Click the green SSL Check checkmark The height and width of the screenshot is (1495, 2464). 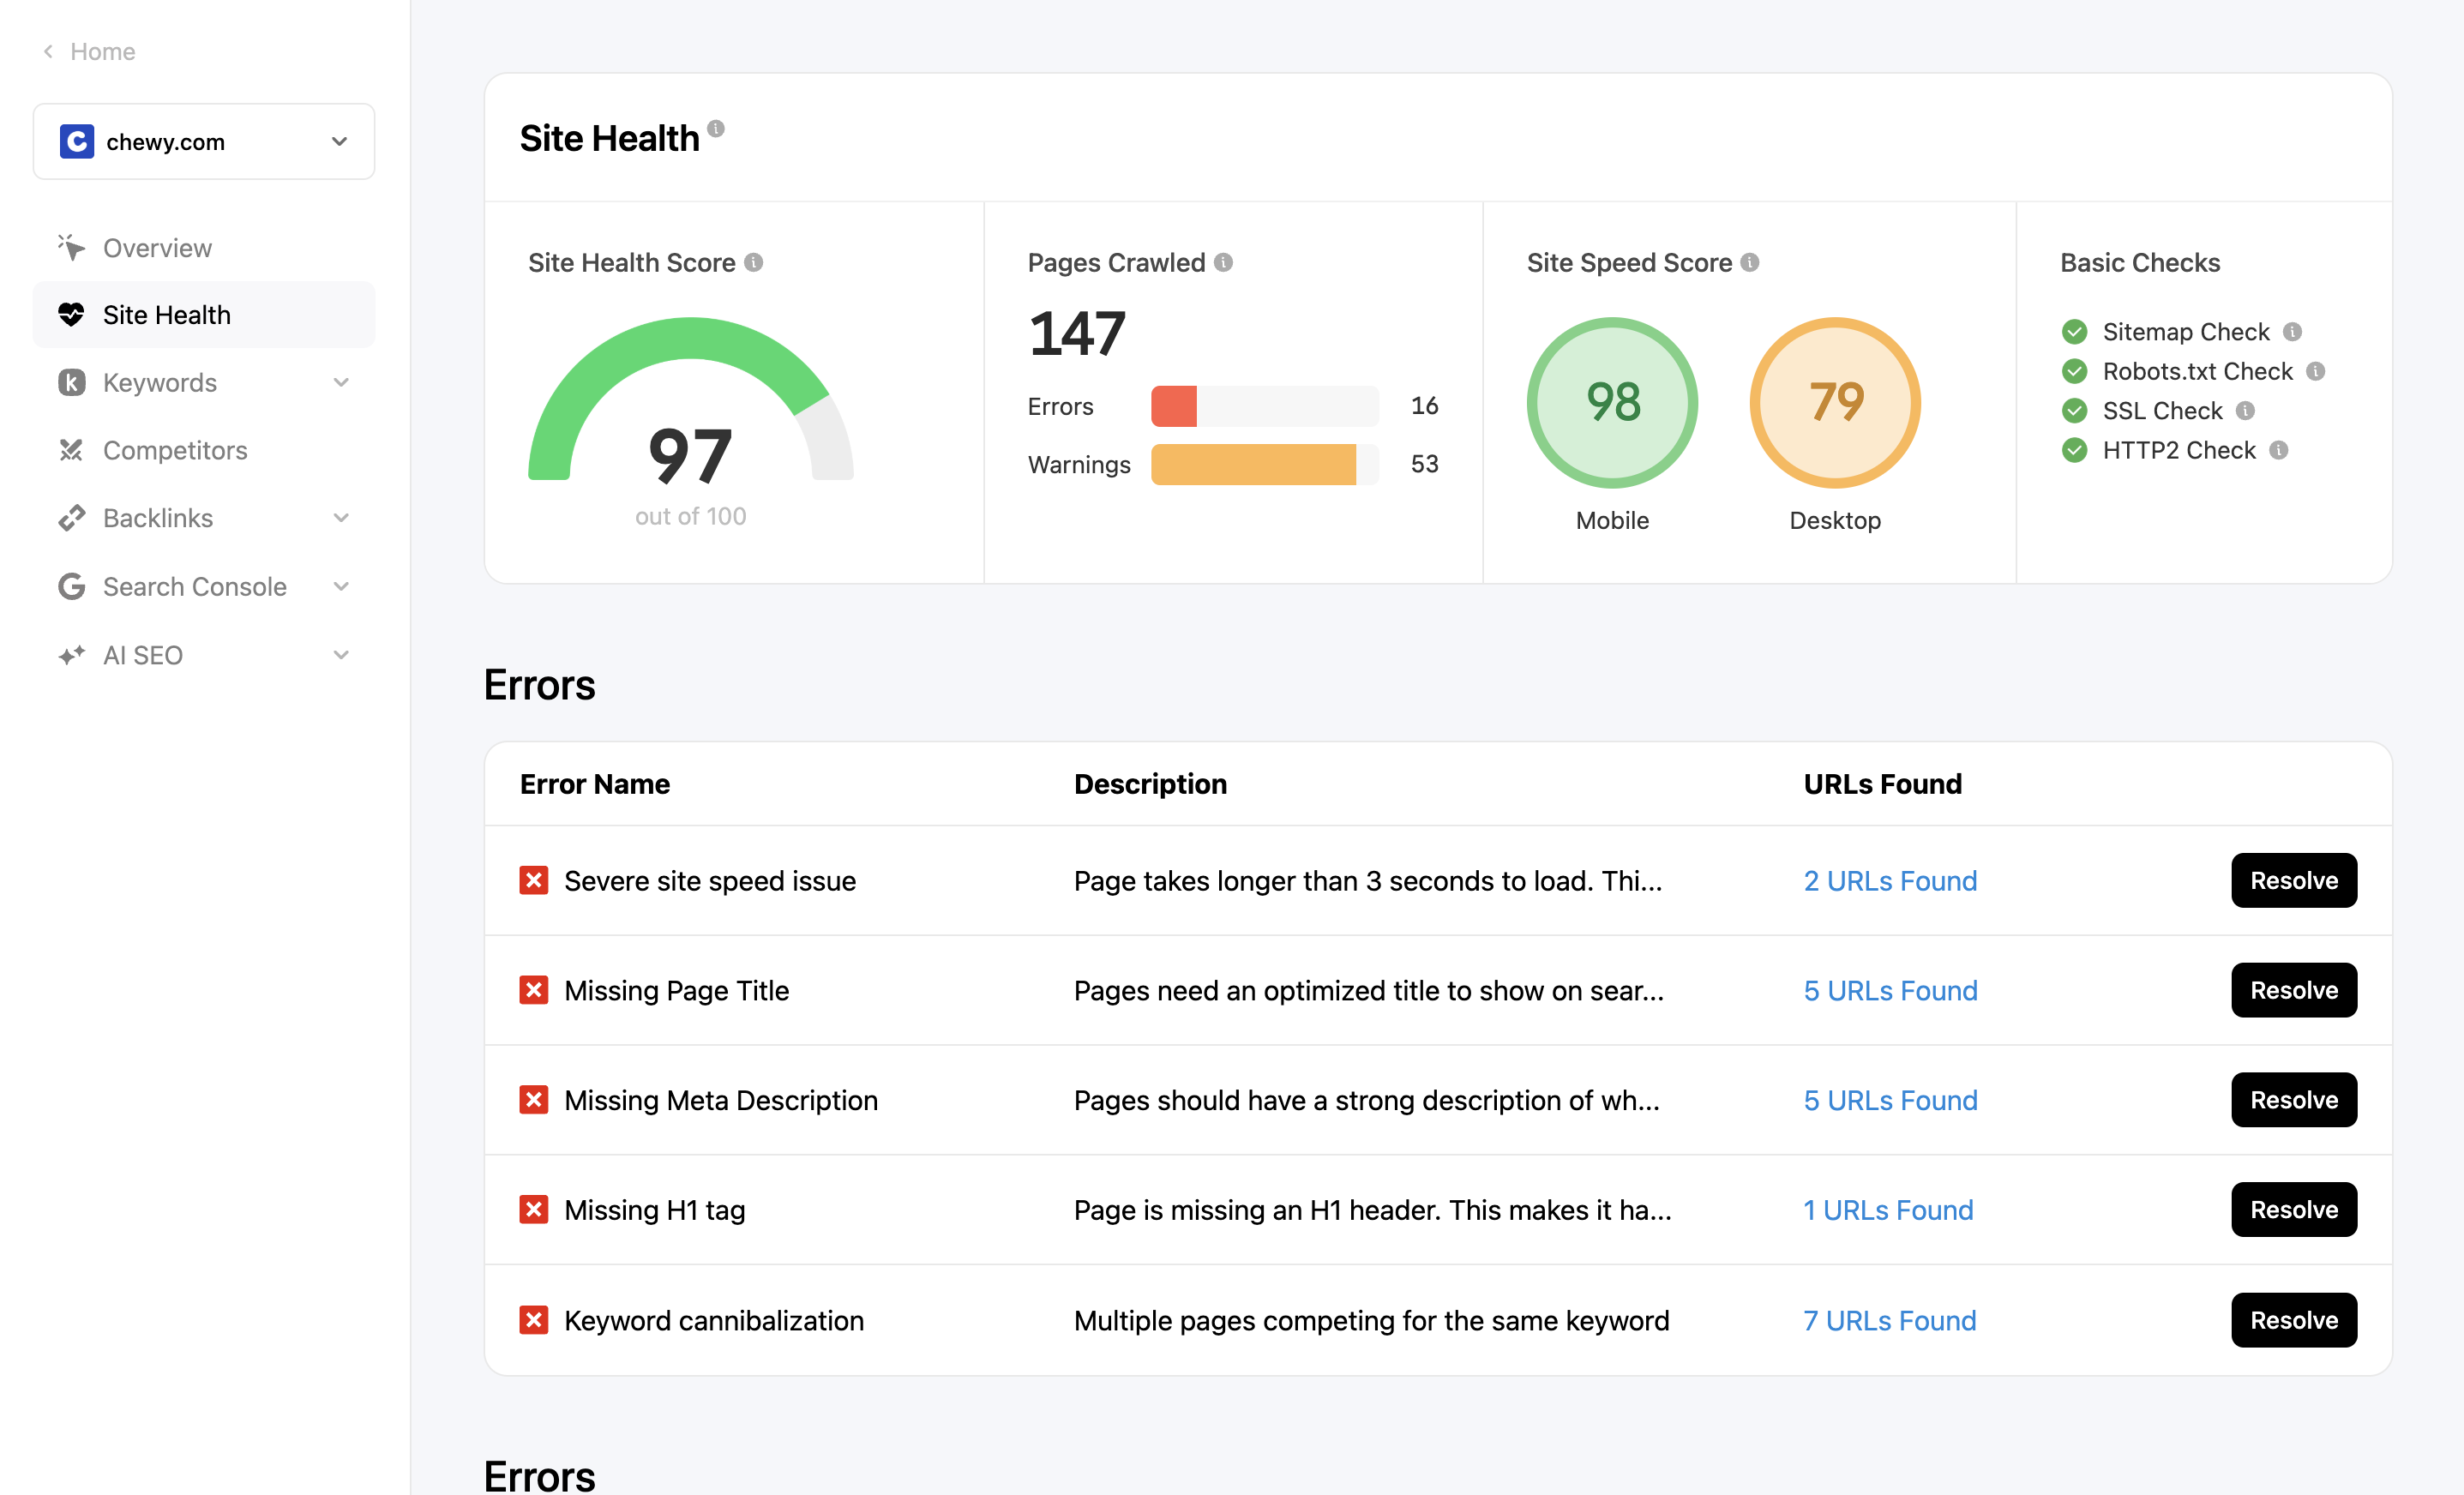click(x=2074, y=410)
